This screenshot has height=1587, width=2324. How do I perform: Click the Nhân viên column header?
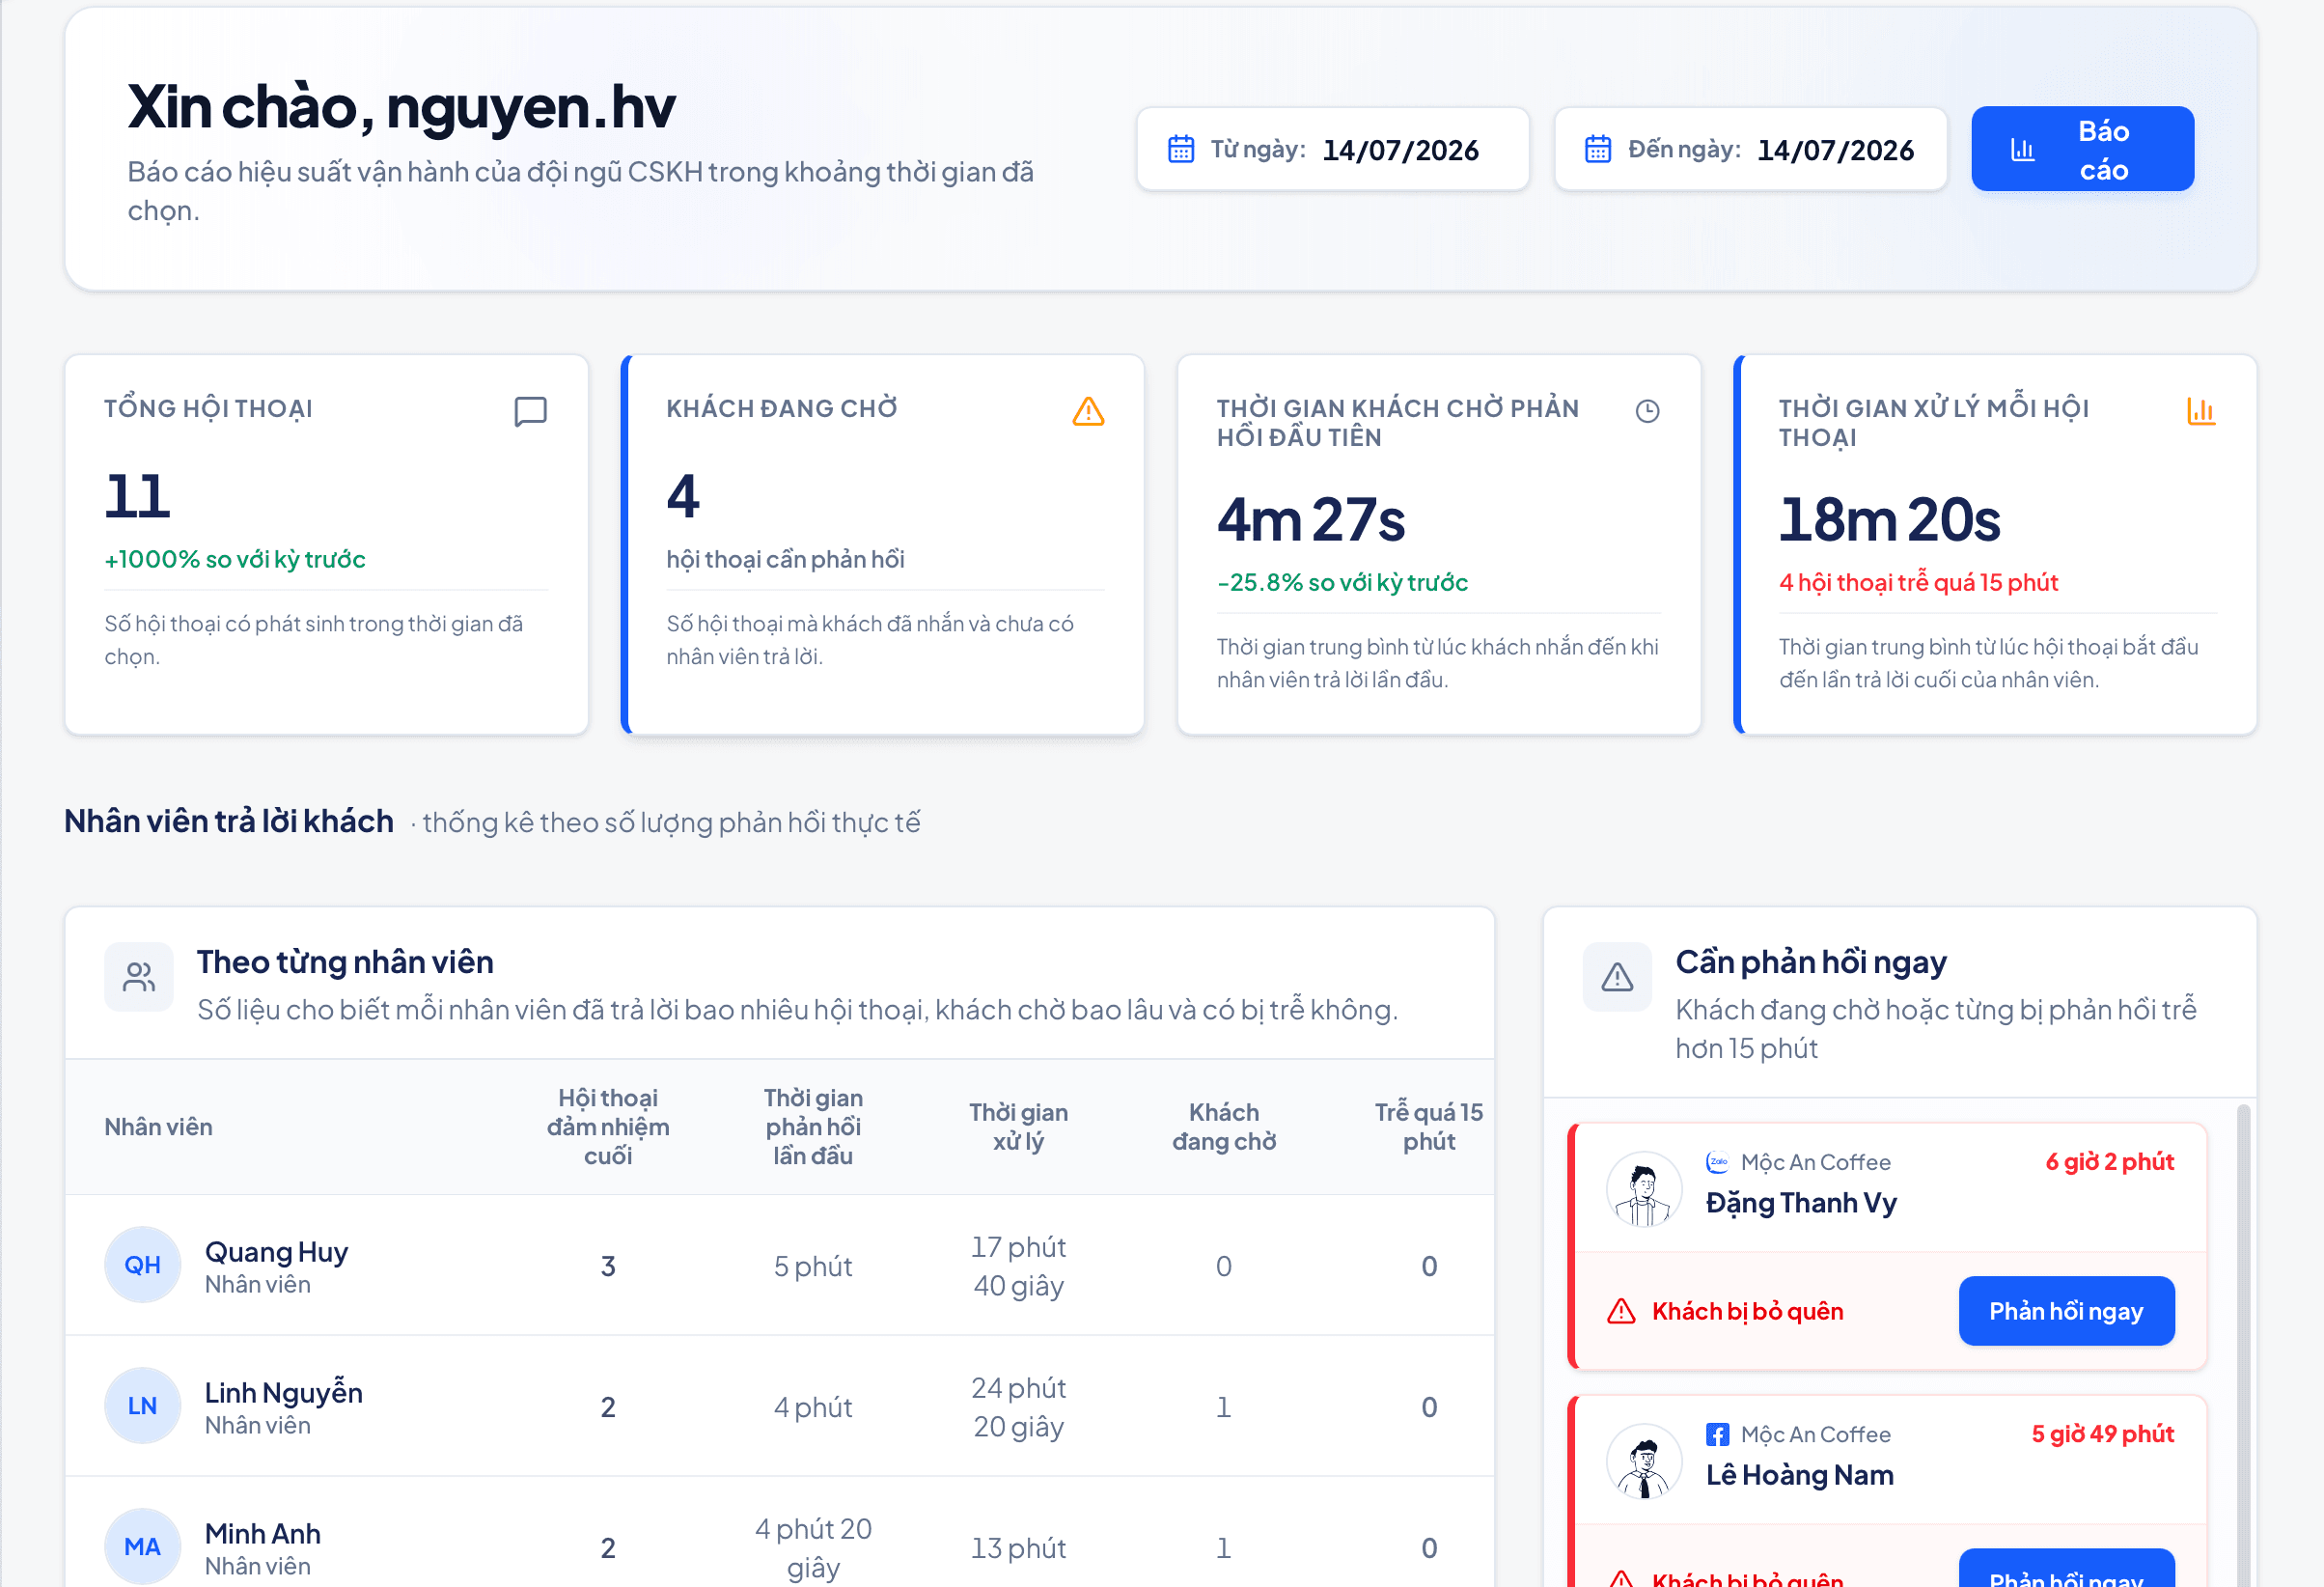pos(158,1127)
